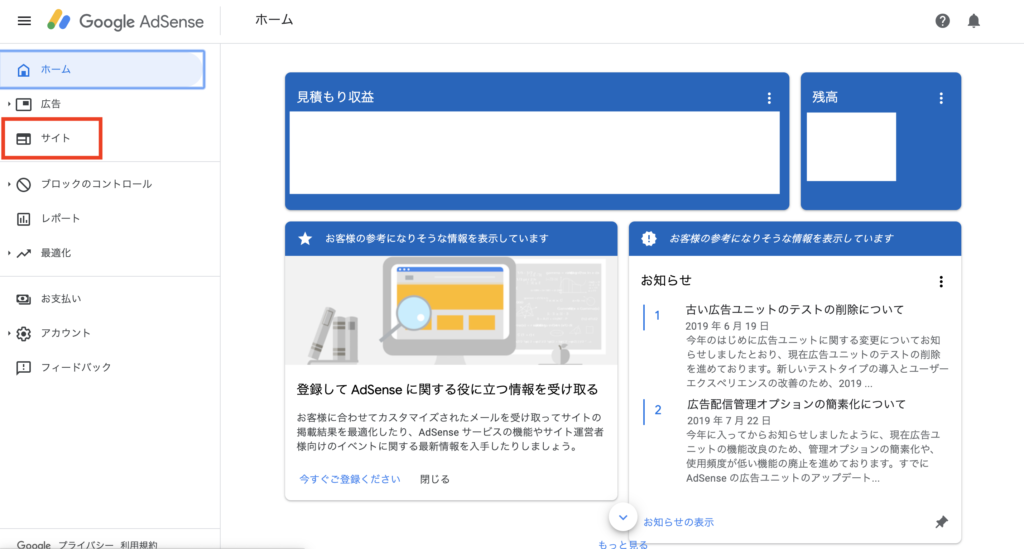Click the 広告 ad unit icon
This screenshot has height=549, width=1024.
24,104
